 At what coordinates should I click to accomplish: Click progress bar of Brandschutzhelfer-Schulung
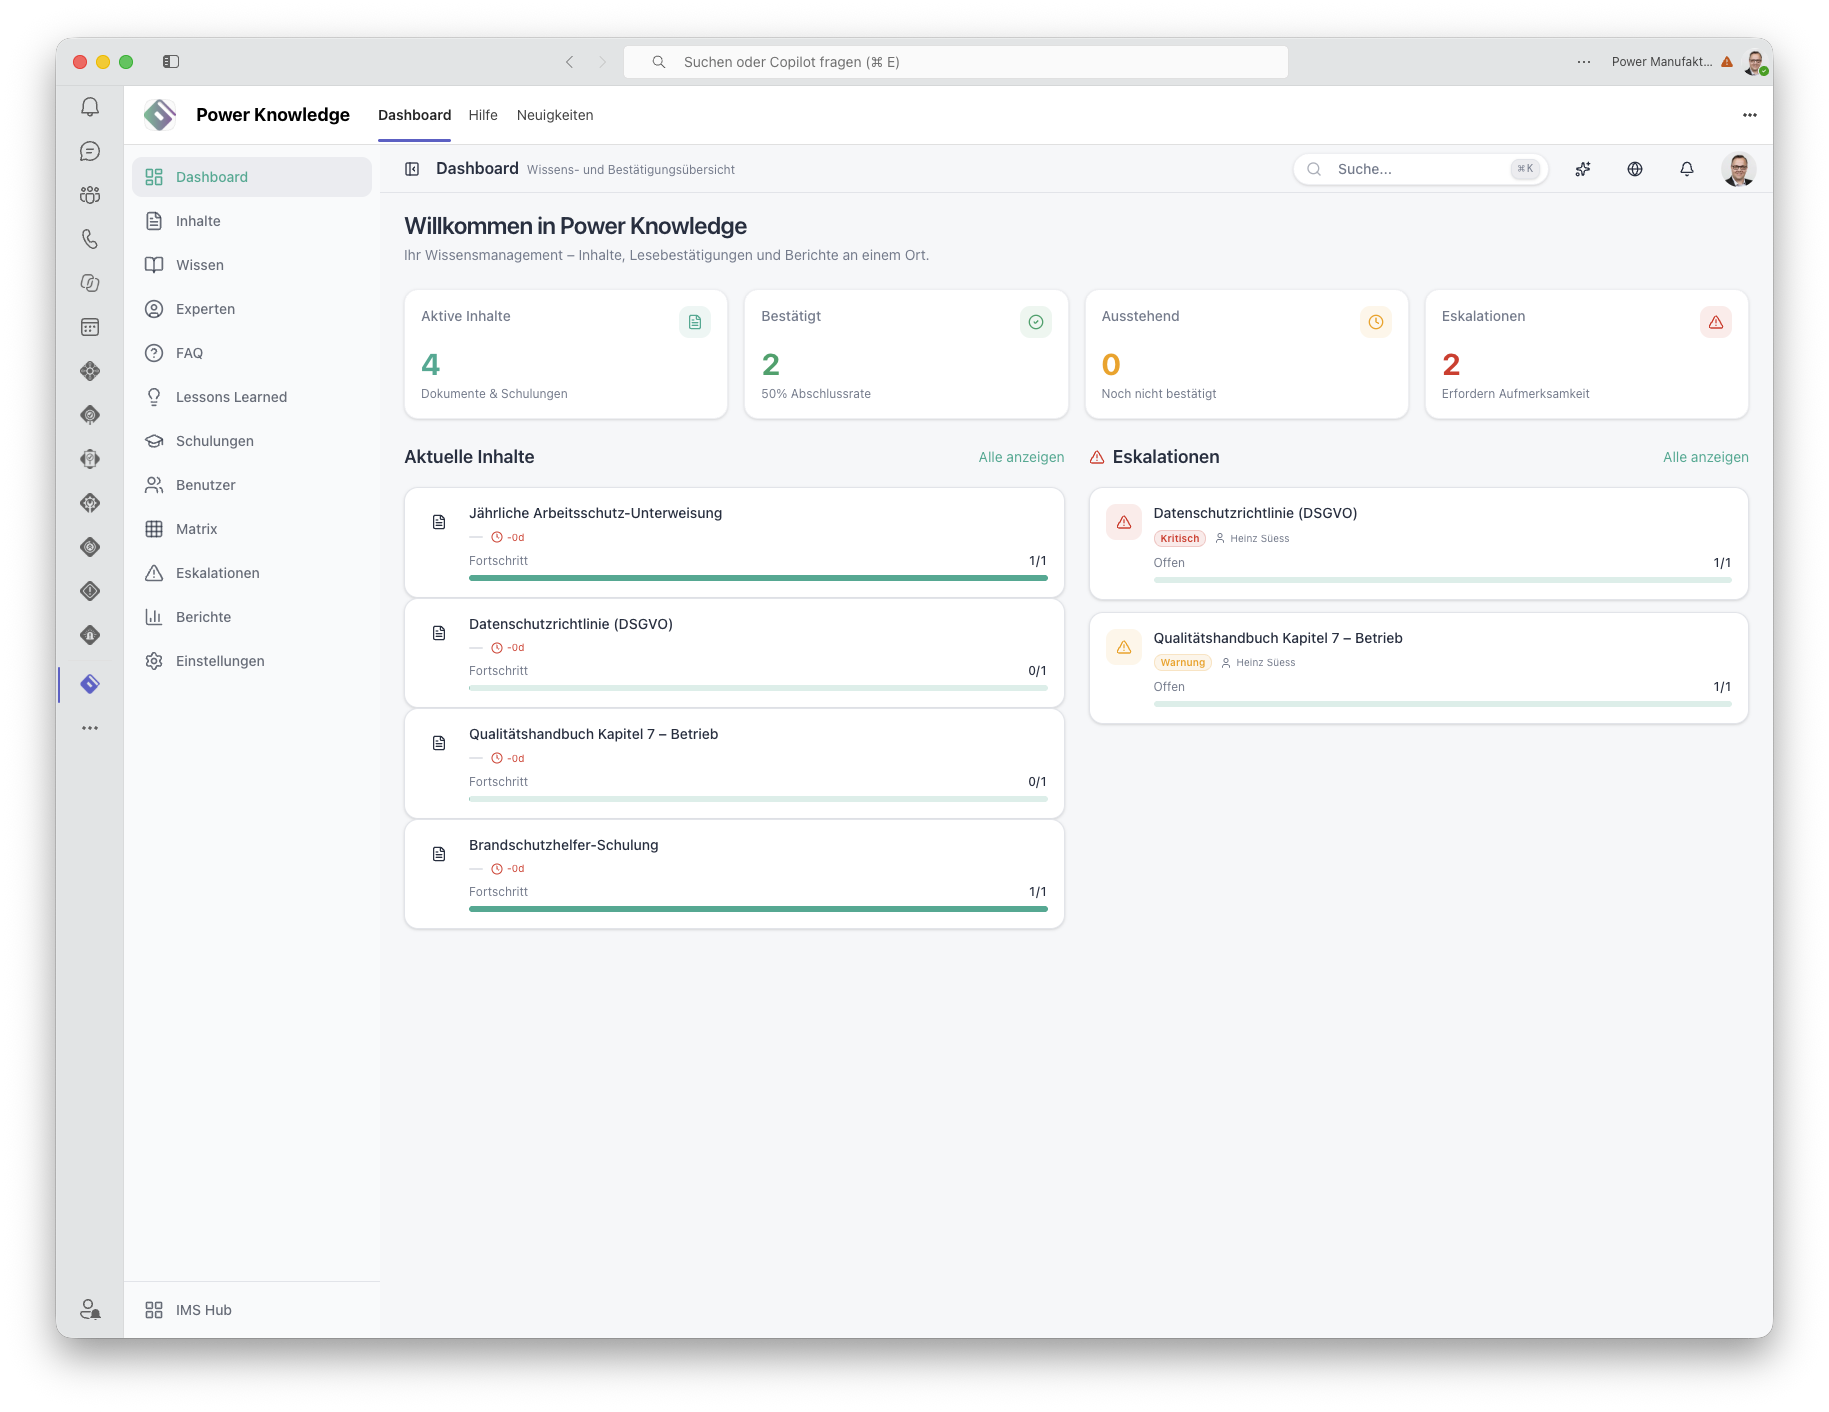pos(758,909)
